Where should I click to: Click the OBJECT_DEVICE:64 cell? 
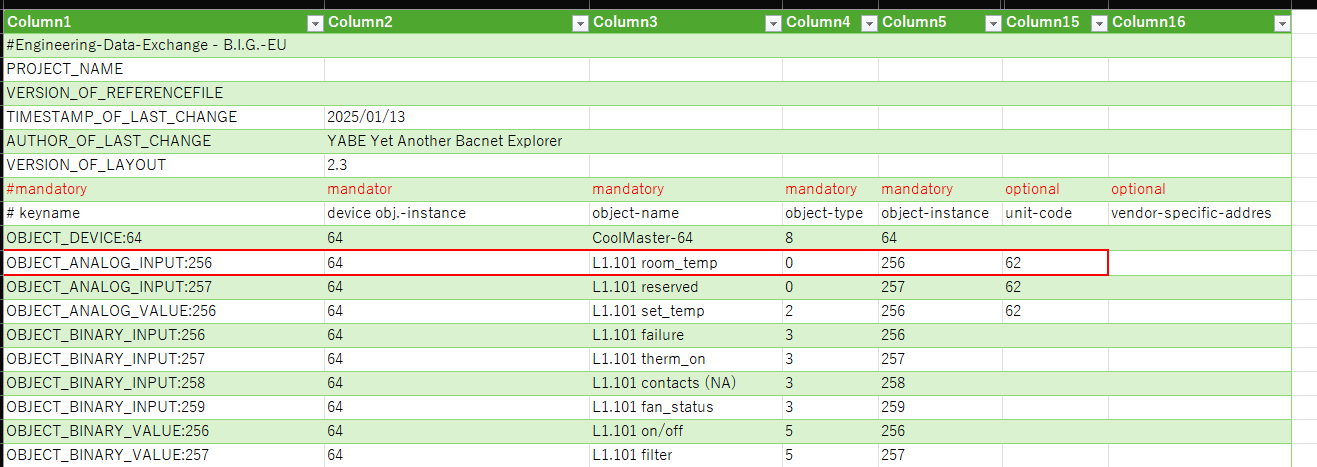[164, 238]
